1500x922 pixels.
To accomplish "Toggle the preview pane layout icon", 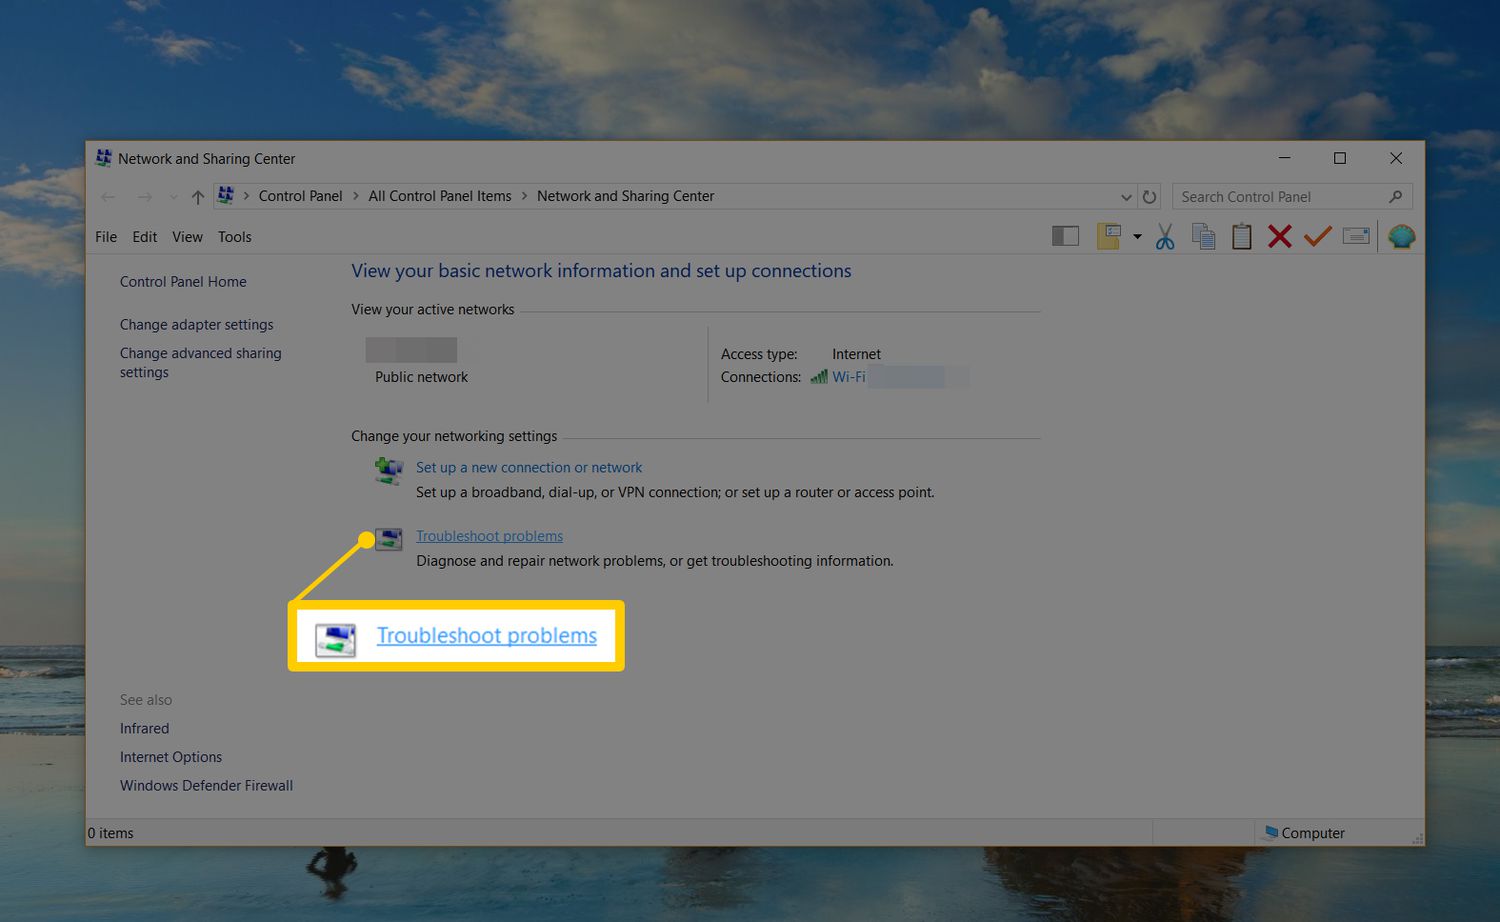I will click(1065, 237).
